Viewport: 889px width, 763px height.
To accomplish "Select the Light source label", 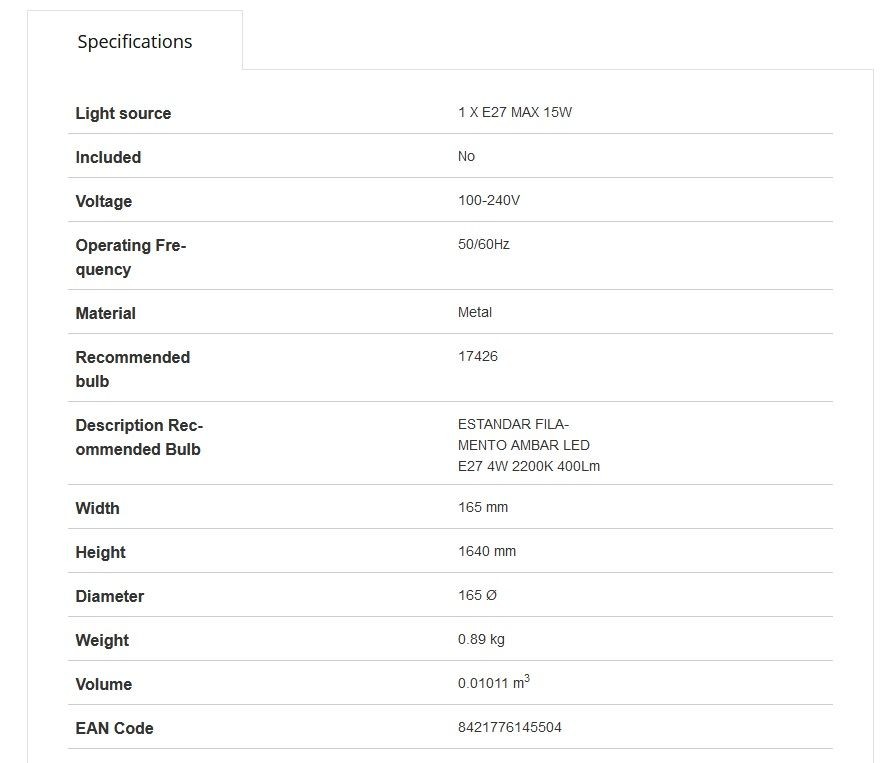I will [x=123, y=113].
